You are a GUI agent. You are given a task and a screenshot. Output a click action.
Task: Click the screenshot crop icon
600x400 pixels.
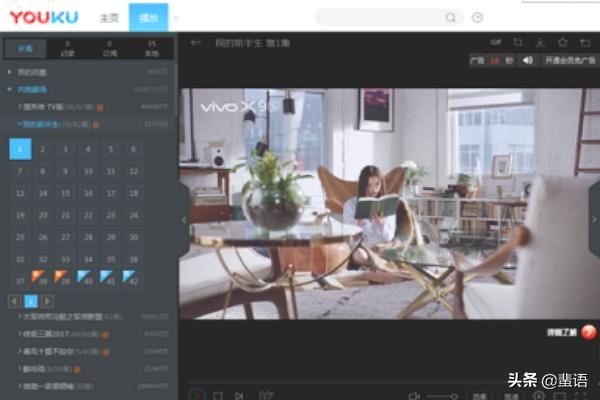[x=518, y=42]
